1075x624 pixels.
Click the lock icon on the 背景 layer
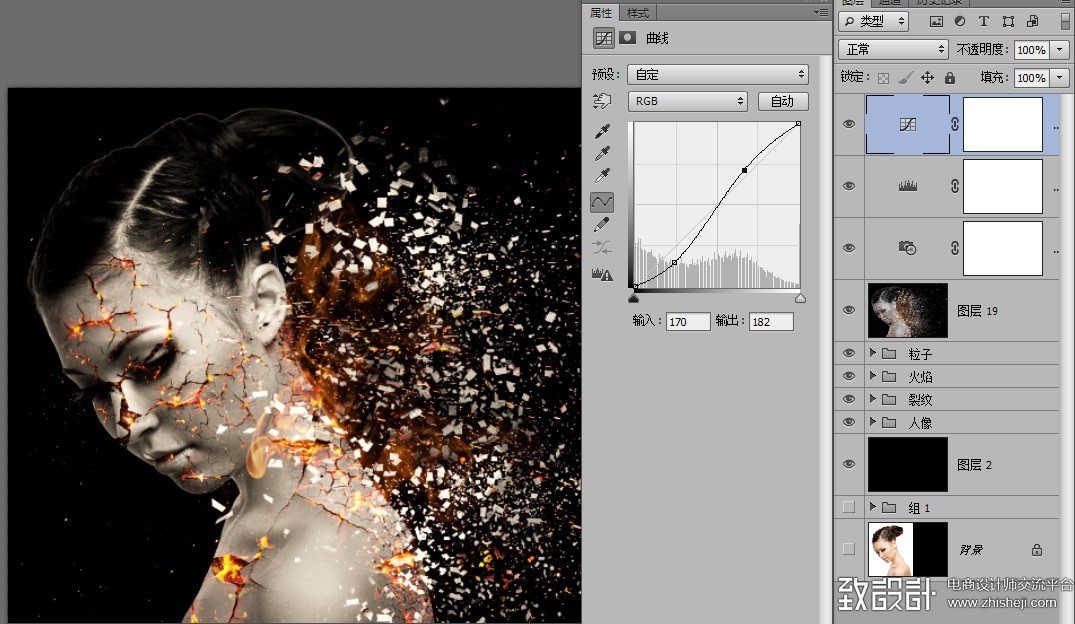click(1037, 549)
